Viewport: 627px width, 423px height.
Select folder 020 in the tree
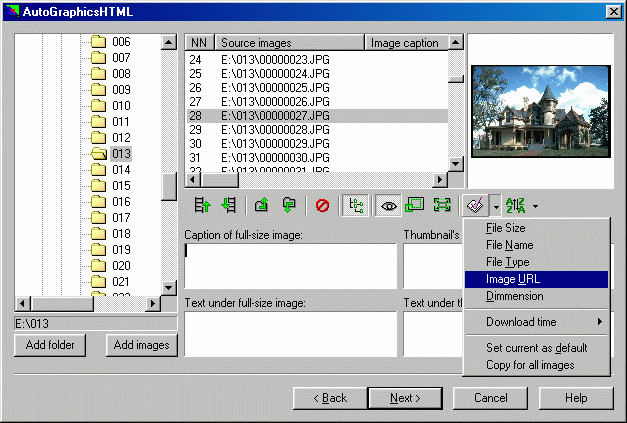(x=121, y=265)
